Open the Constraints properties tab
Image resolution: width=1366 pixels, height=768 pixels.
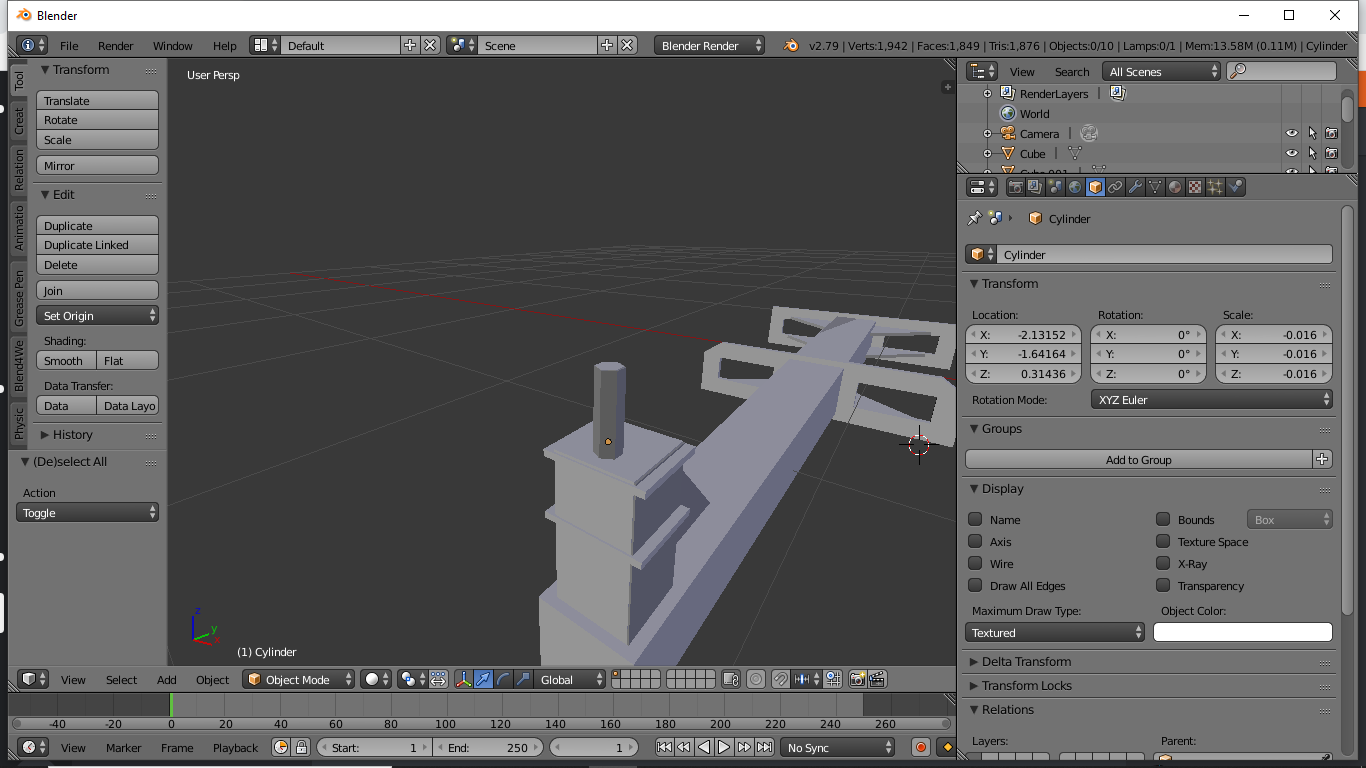click(1115, 187)
